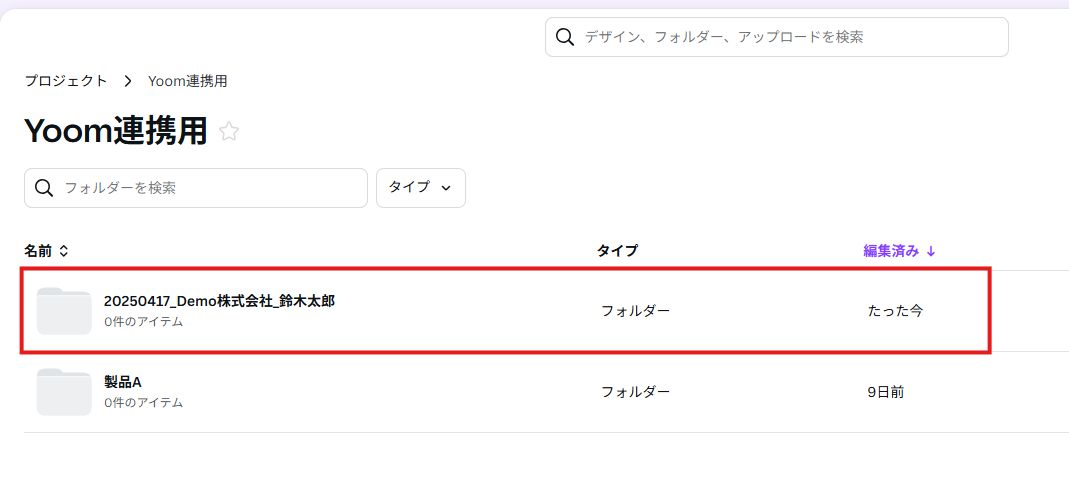Click the 20250417_Demo folder icon
Viewport: 1069px width, 482px height.
pyautogui.click(x=64, y=310)
